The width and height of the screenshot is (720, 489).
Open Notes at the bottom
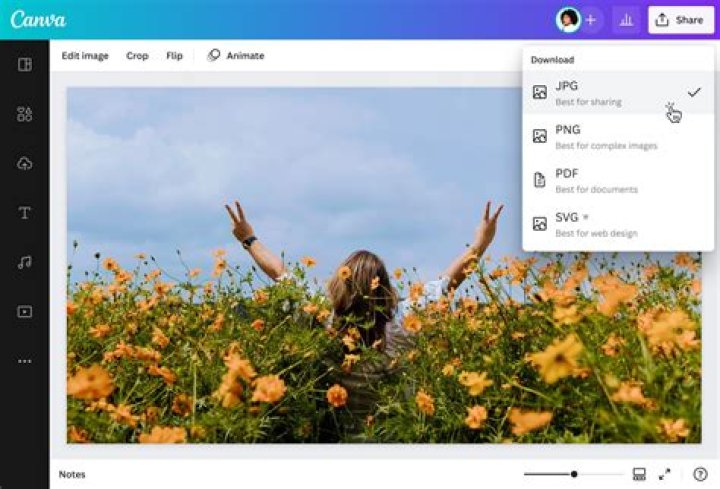[72, 474]
